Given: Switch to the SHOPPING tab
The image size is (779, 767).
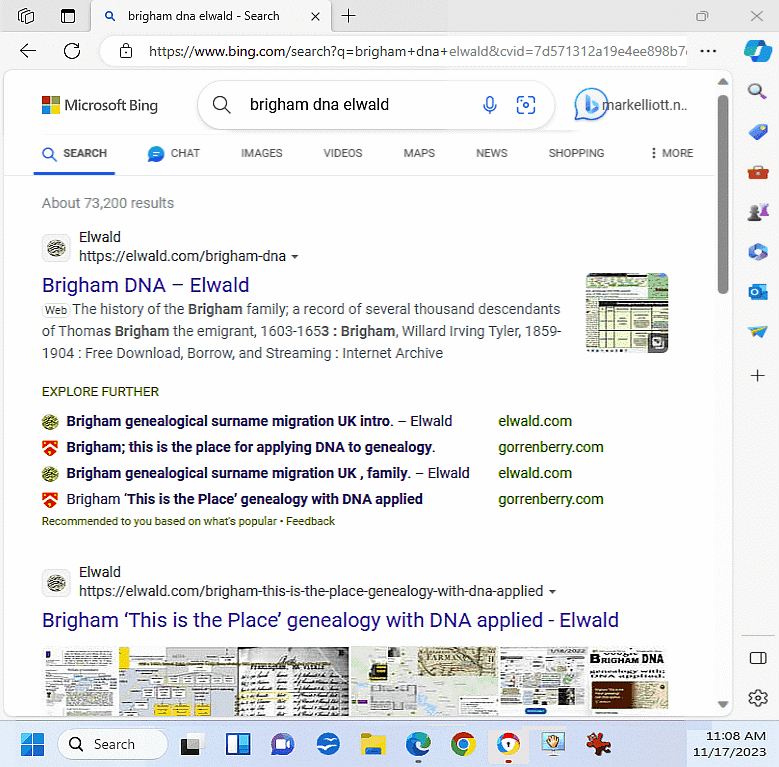Looking at the screenshot, I should tap(576, 153).
